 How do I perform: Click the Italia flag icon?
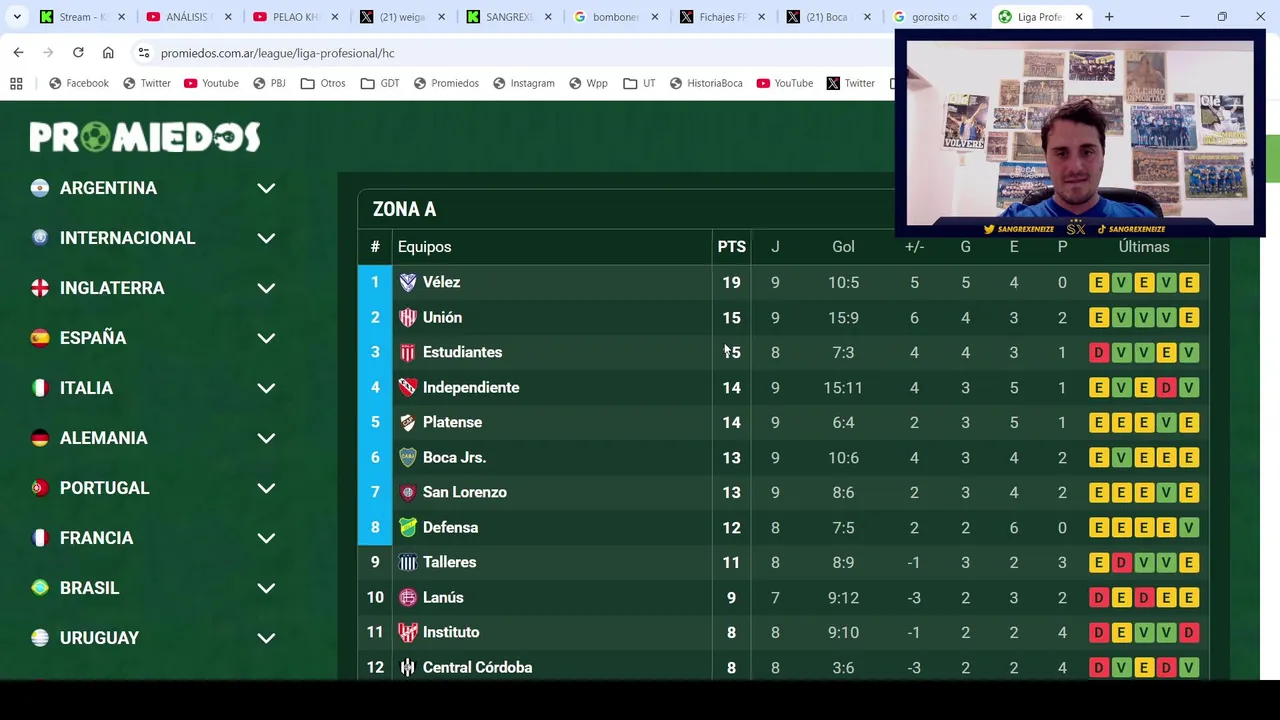pyautogui.click(x=40, y=388)
